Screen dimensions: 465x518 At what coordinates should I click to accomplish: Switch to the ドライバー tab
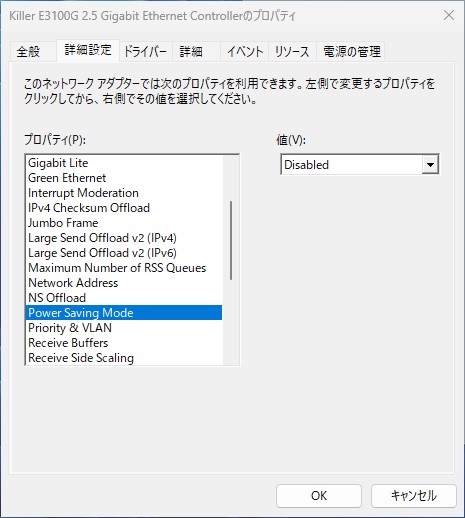coord(145,52)
